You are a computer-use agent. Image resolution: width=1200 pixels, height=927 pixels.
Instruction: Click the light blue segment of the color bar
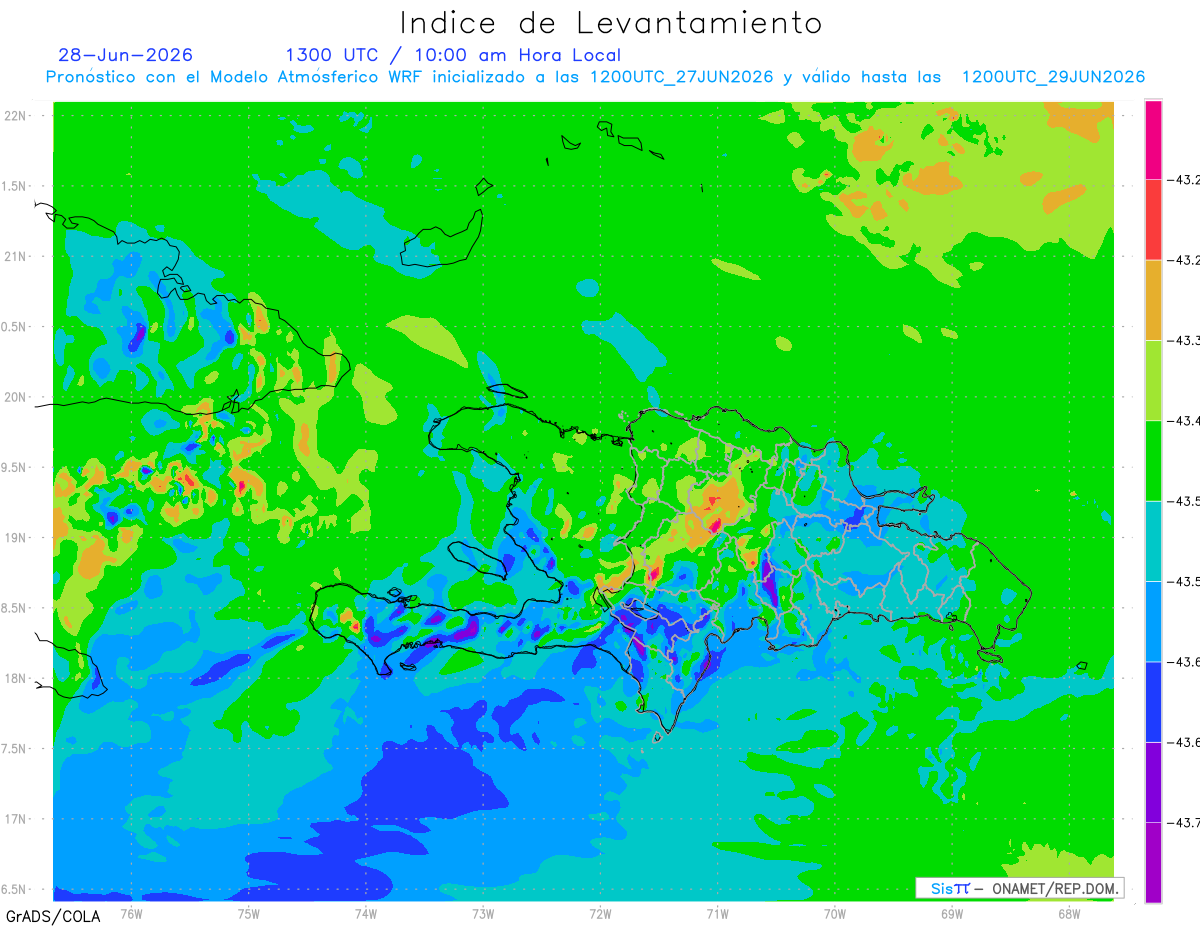coord(1153,621)
